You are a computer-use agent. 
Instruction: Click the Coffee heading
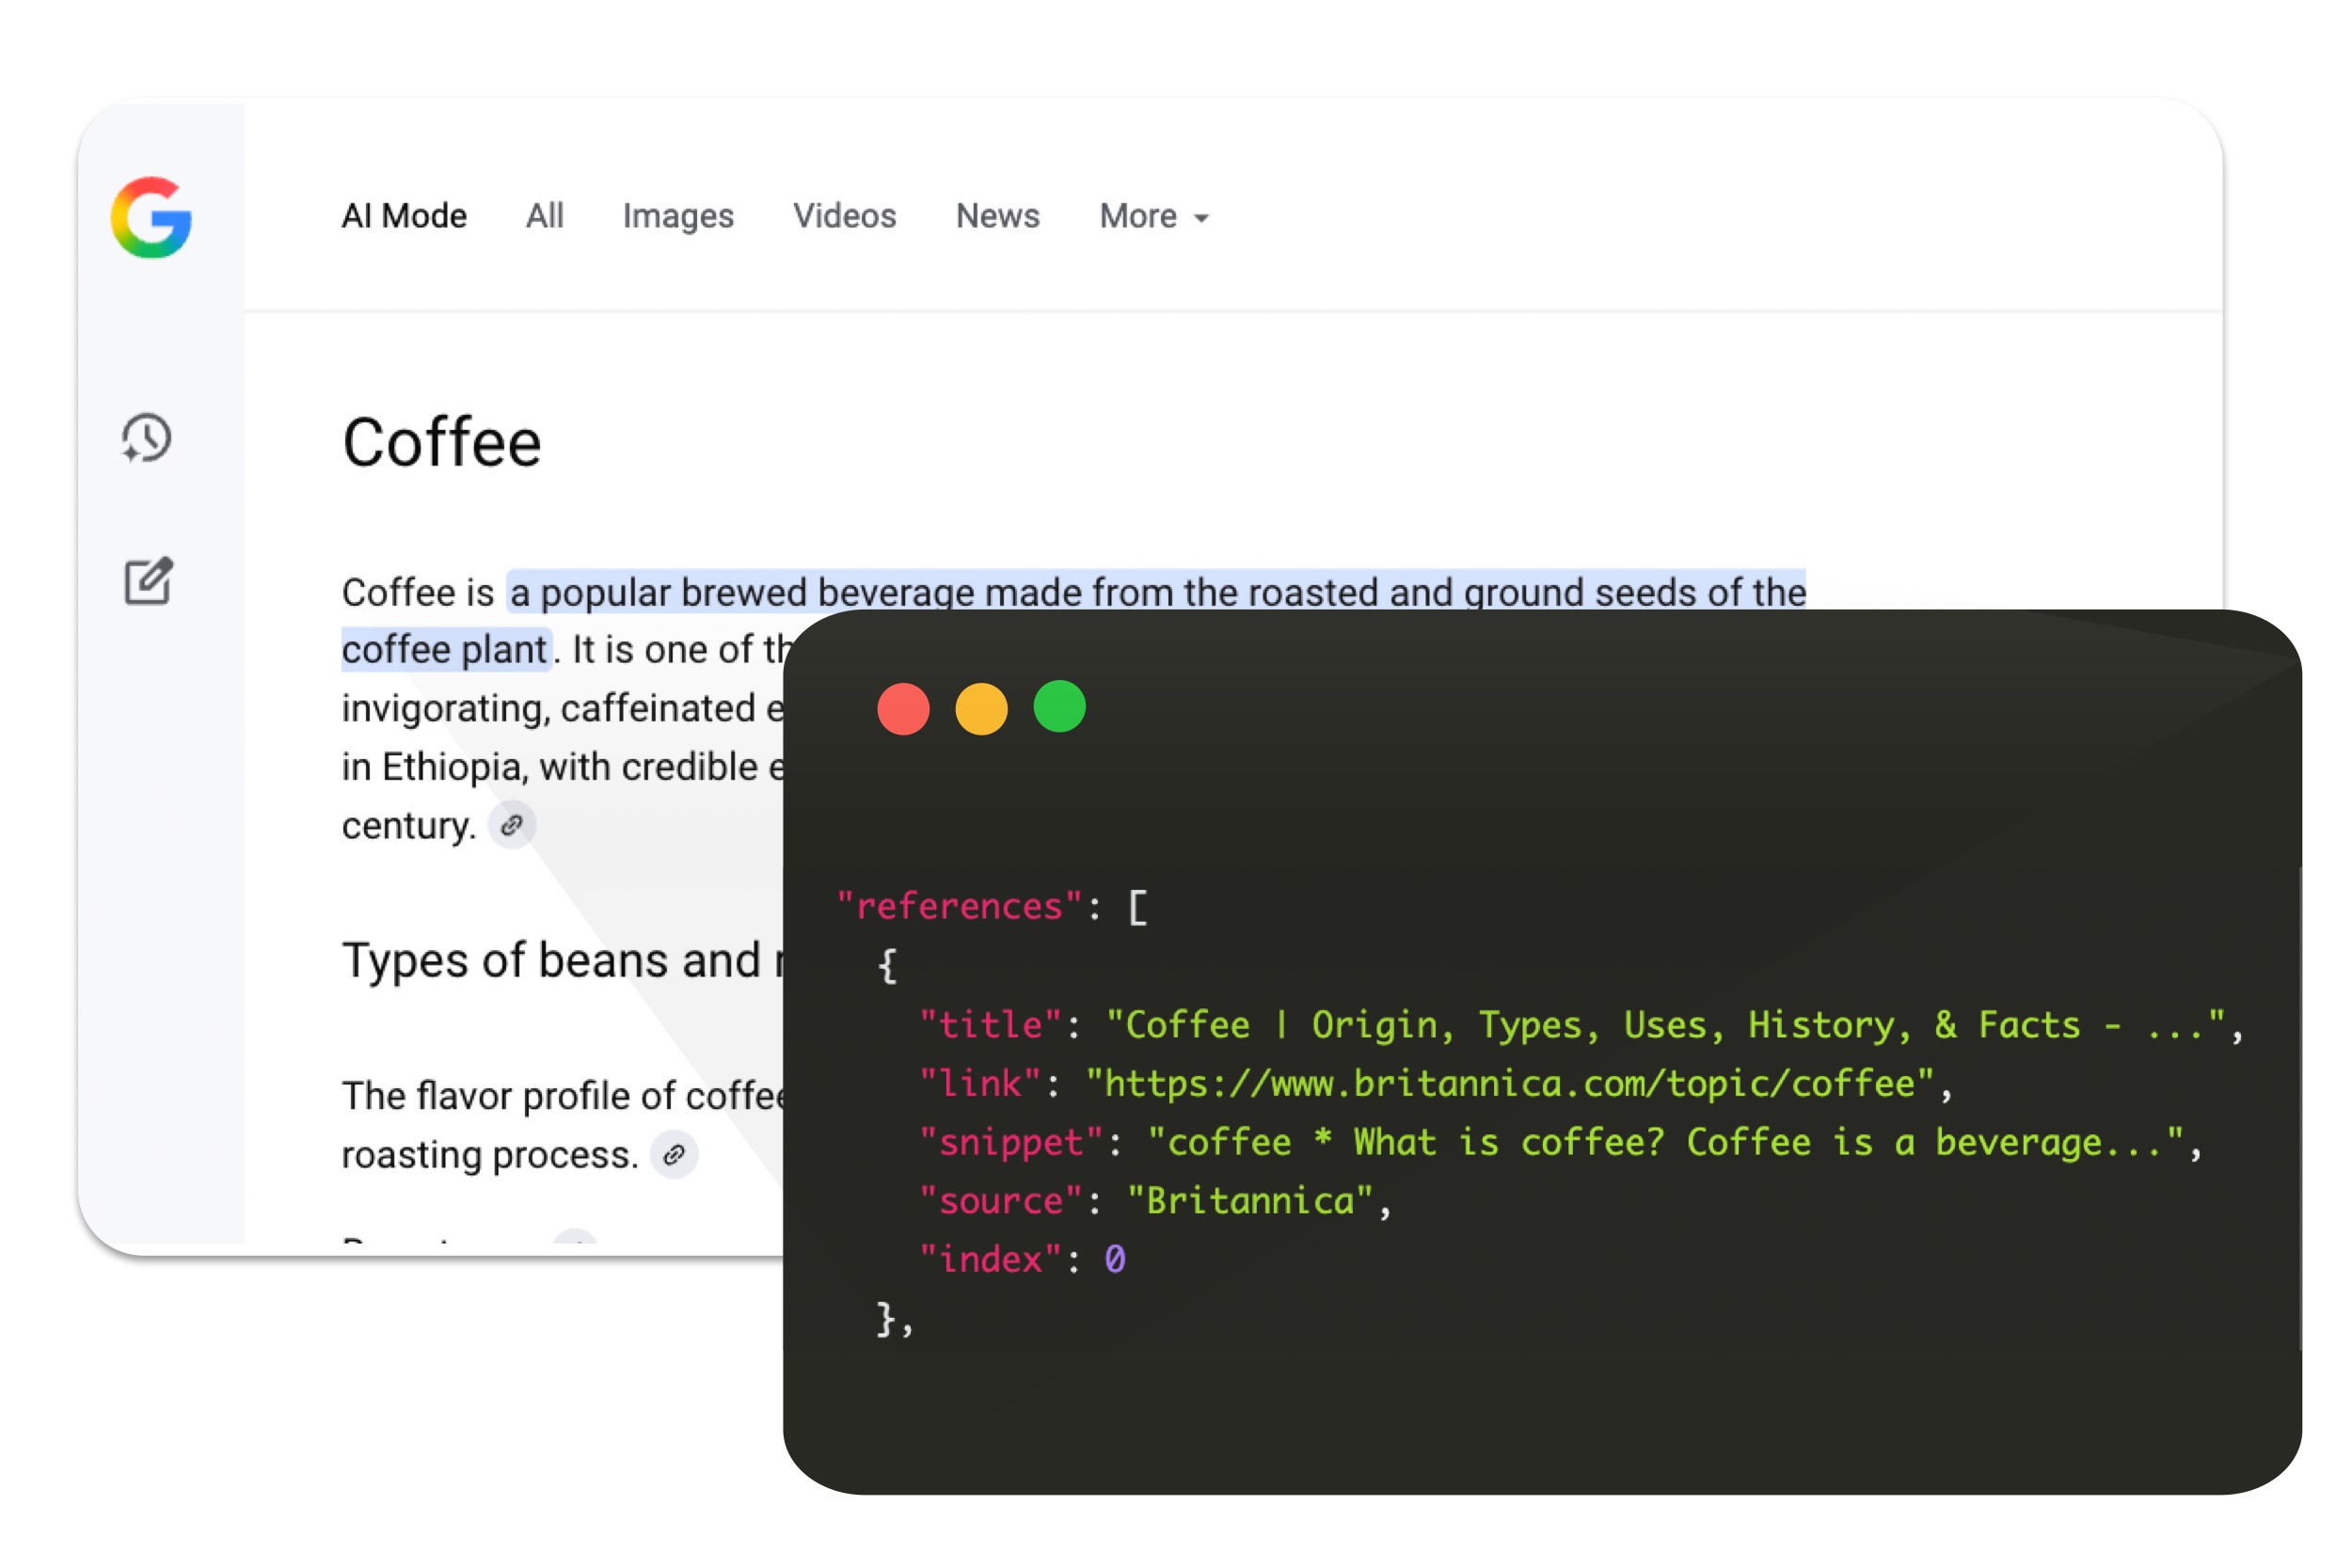click(x=442, y=443)
